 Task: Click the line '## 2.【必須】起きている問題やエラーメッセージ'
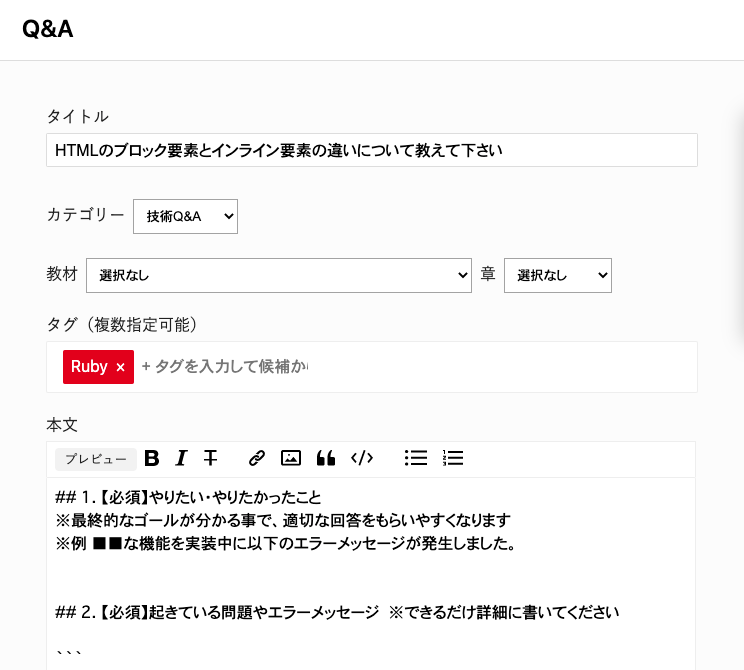[x=217, y=613]
